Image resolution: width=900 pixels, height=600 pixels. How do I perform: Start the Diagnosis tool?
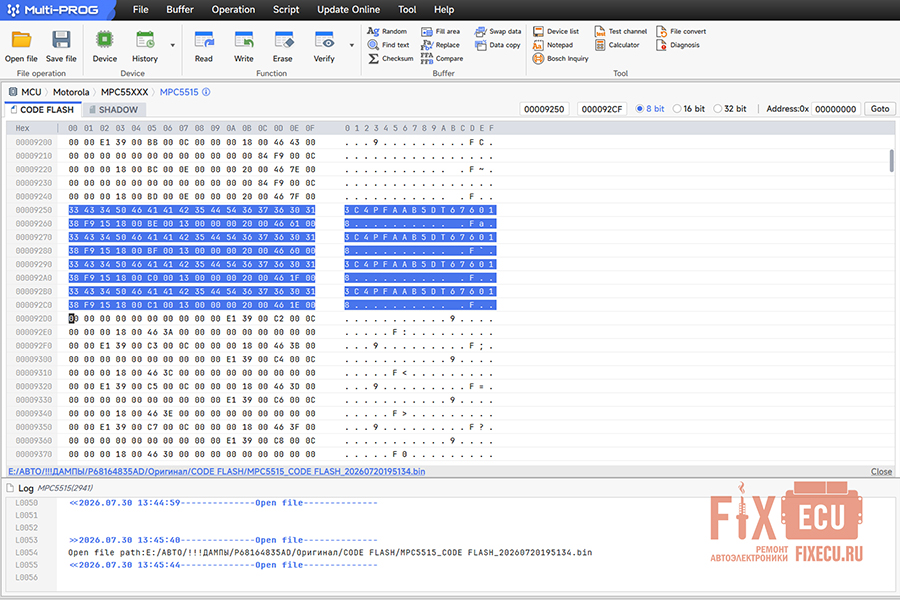(x=678, y=45)
